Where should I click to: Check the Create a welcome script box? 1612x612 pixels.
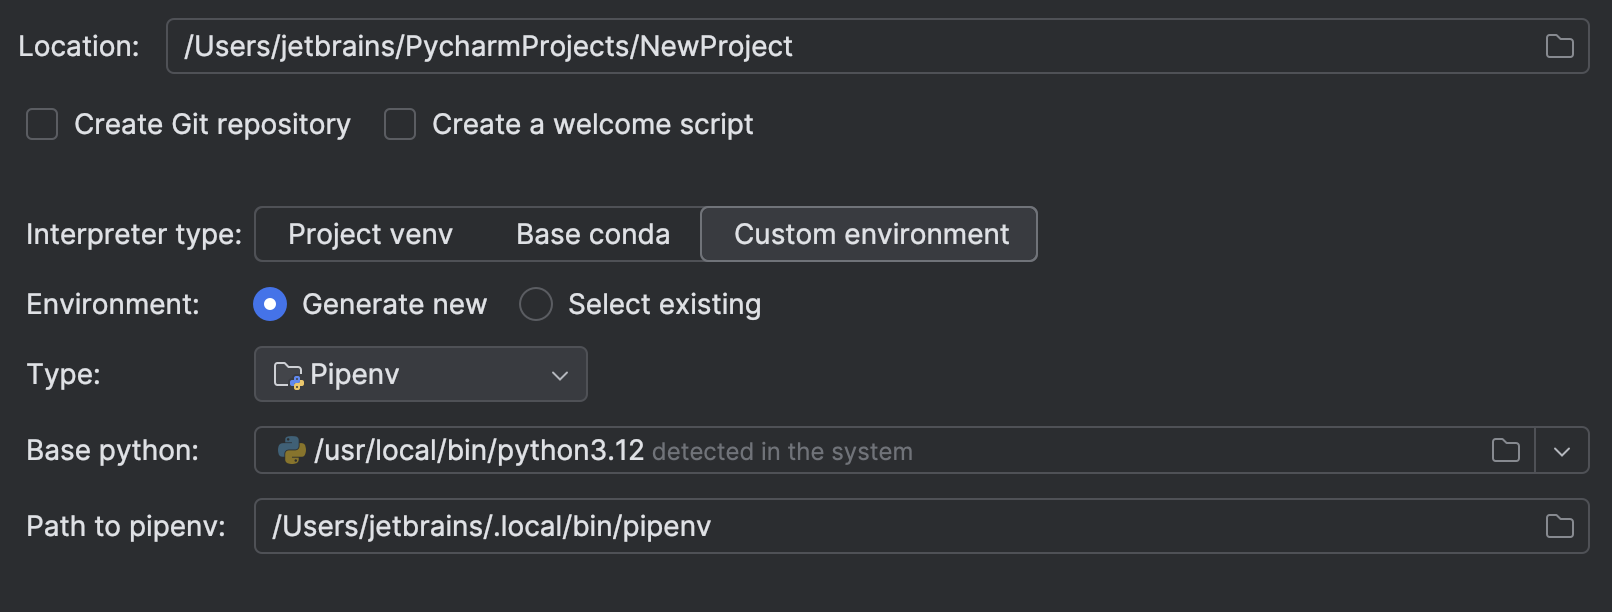(400, 125)
